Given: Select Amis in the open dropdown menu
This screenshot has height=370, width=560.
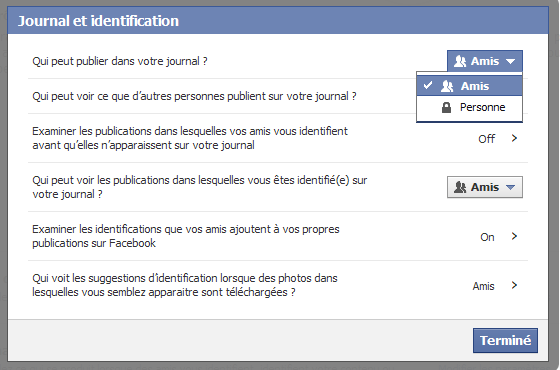Looking at the screenshot, I should 469,86.
